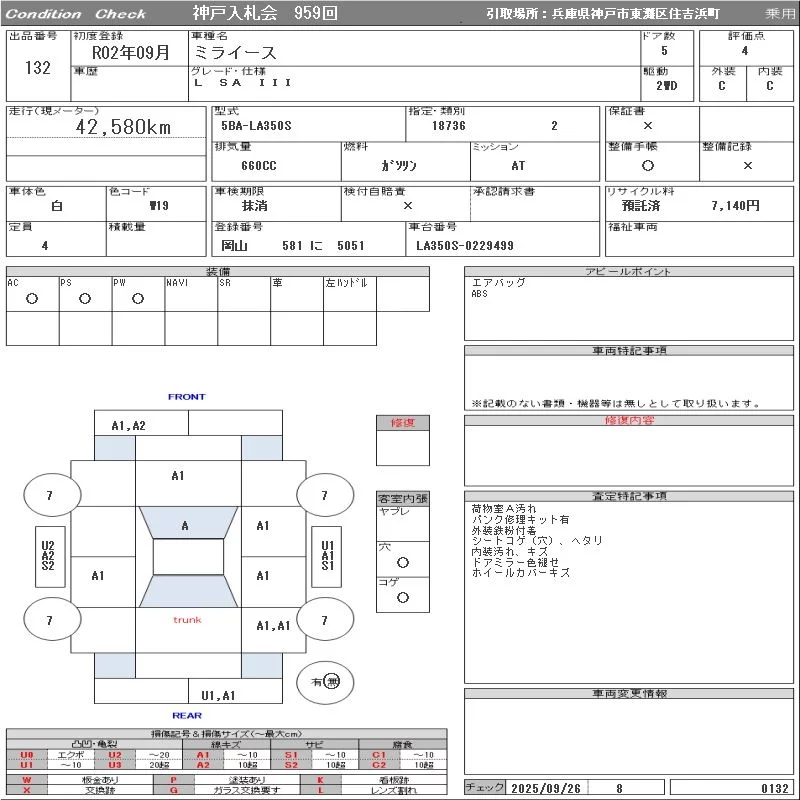Select engine displacement 660CC

(x=259, y=166)
